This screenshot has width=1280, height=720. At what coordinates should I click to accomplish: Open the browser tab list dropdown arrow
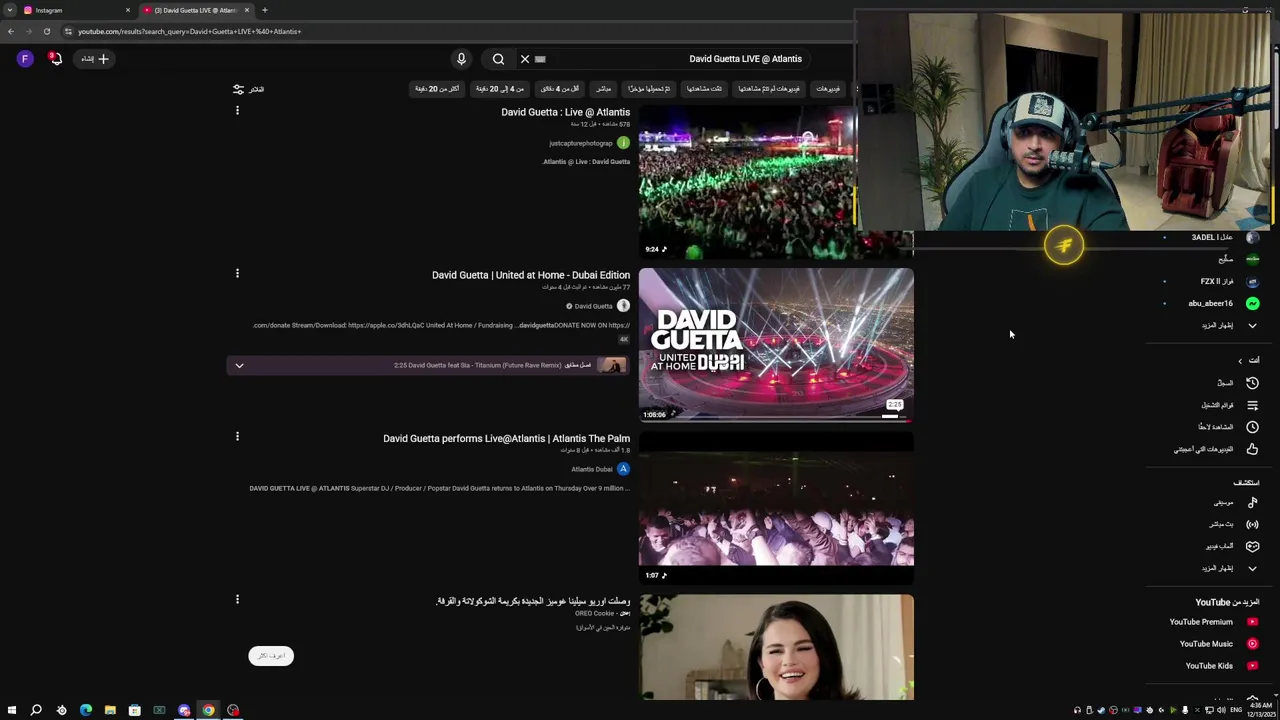10,10
